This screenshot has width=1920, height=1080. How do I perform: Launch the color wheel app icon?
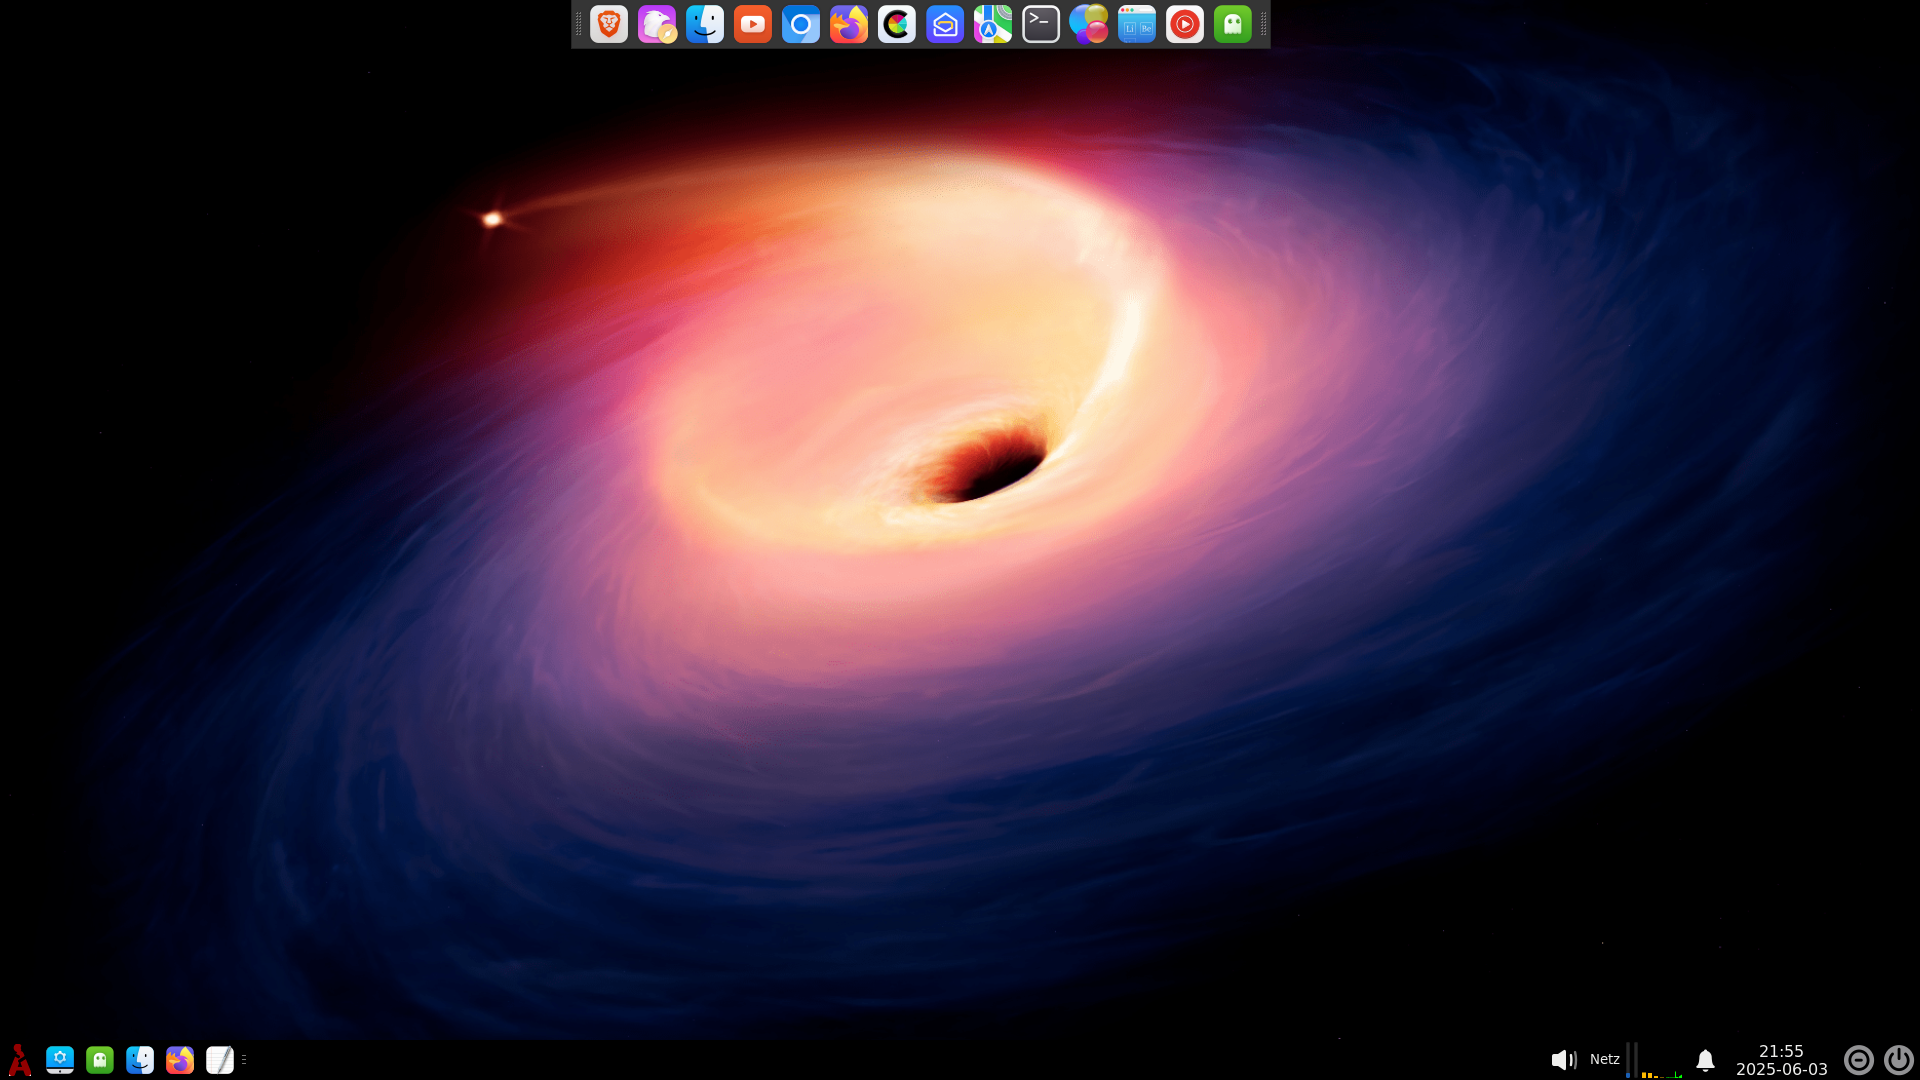point(896,24)
